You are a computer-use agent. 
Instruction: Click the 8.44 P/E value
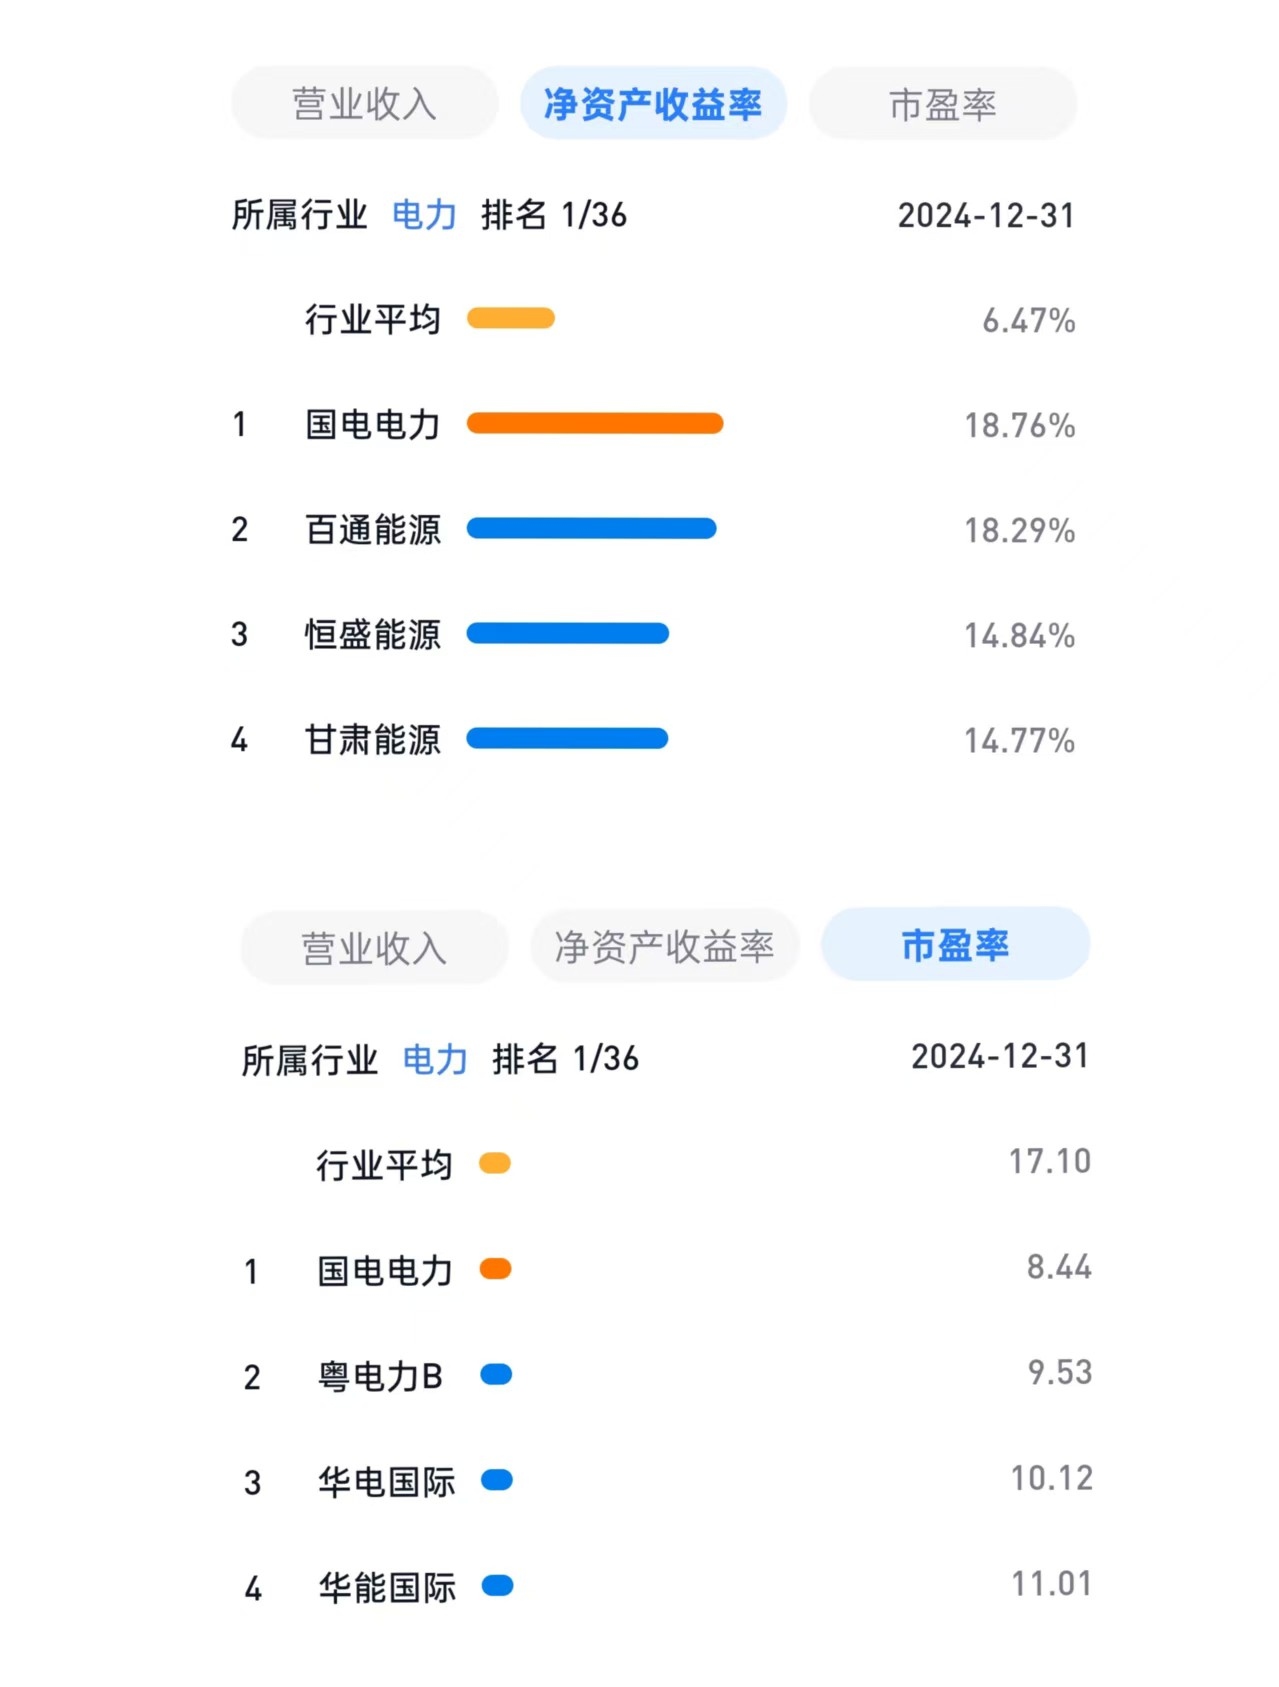(x=1059, y=1267)
